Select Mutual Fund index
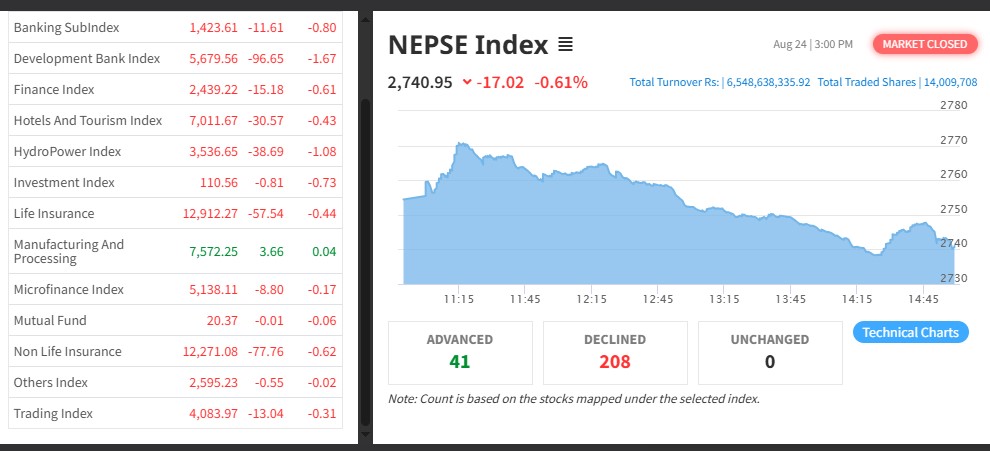This screenshot has height=451, width=990. pyautogui.click(x=50, y=320)
